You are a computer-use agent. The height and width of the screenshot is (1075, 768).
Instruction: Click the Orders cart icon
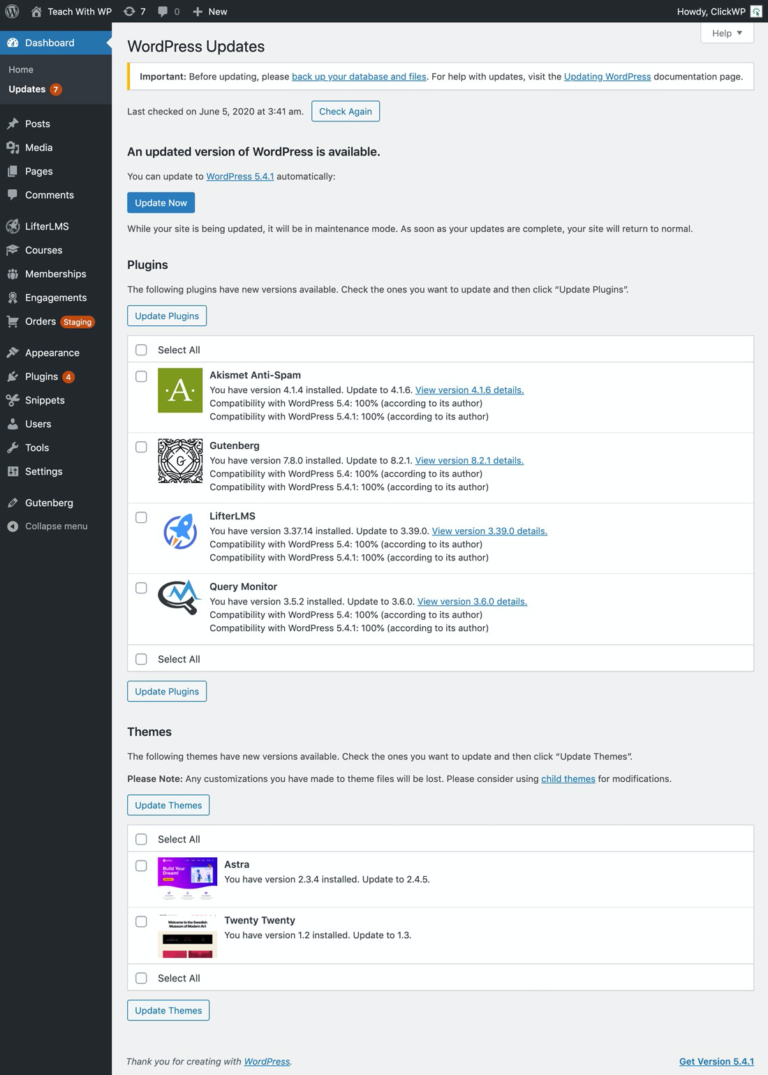click(12, 322)
